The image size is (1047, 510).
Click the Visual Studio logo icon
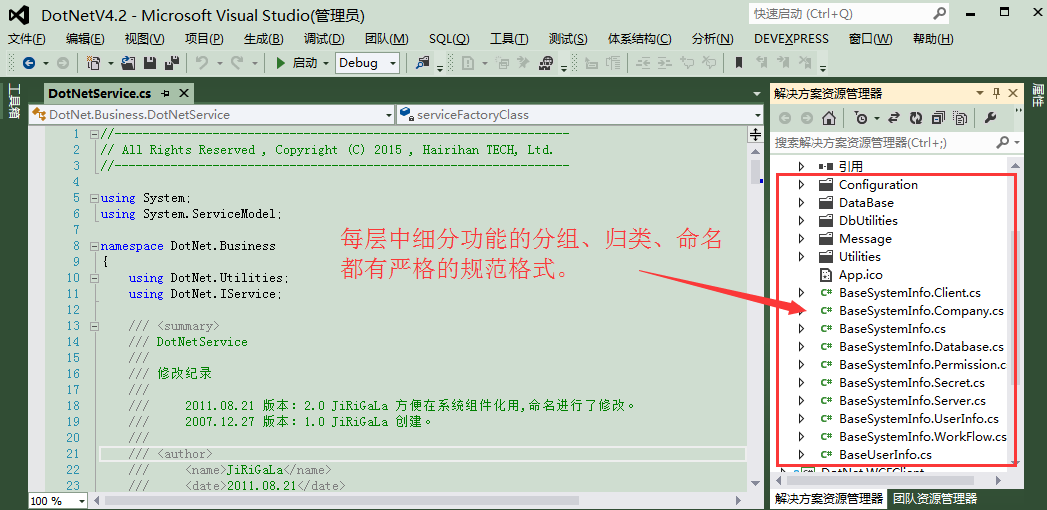(21, 15)
